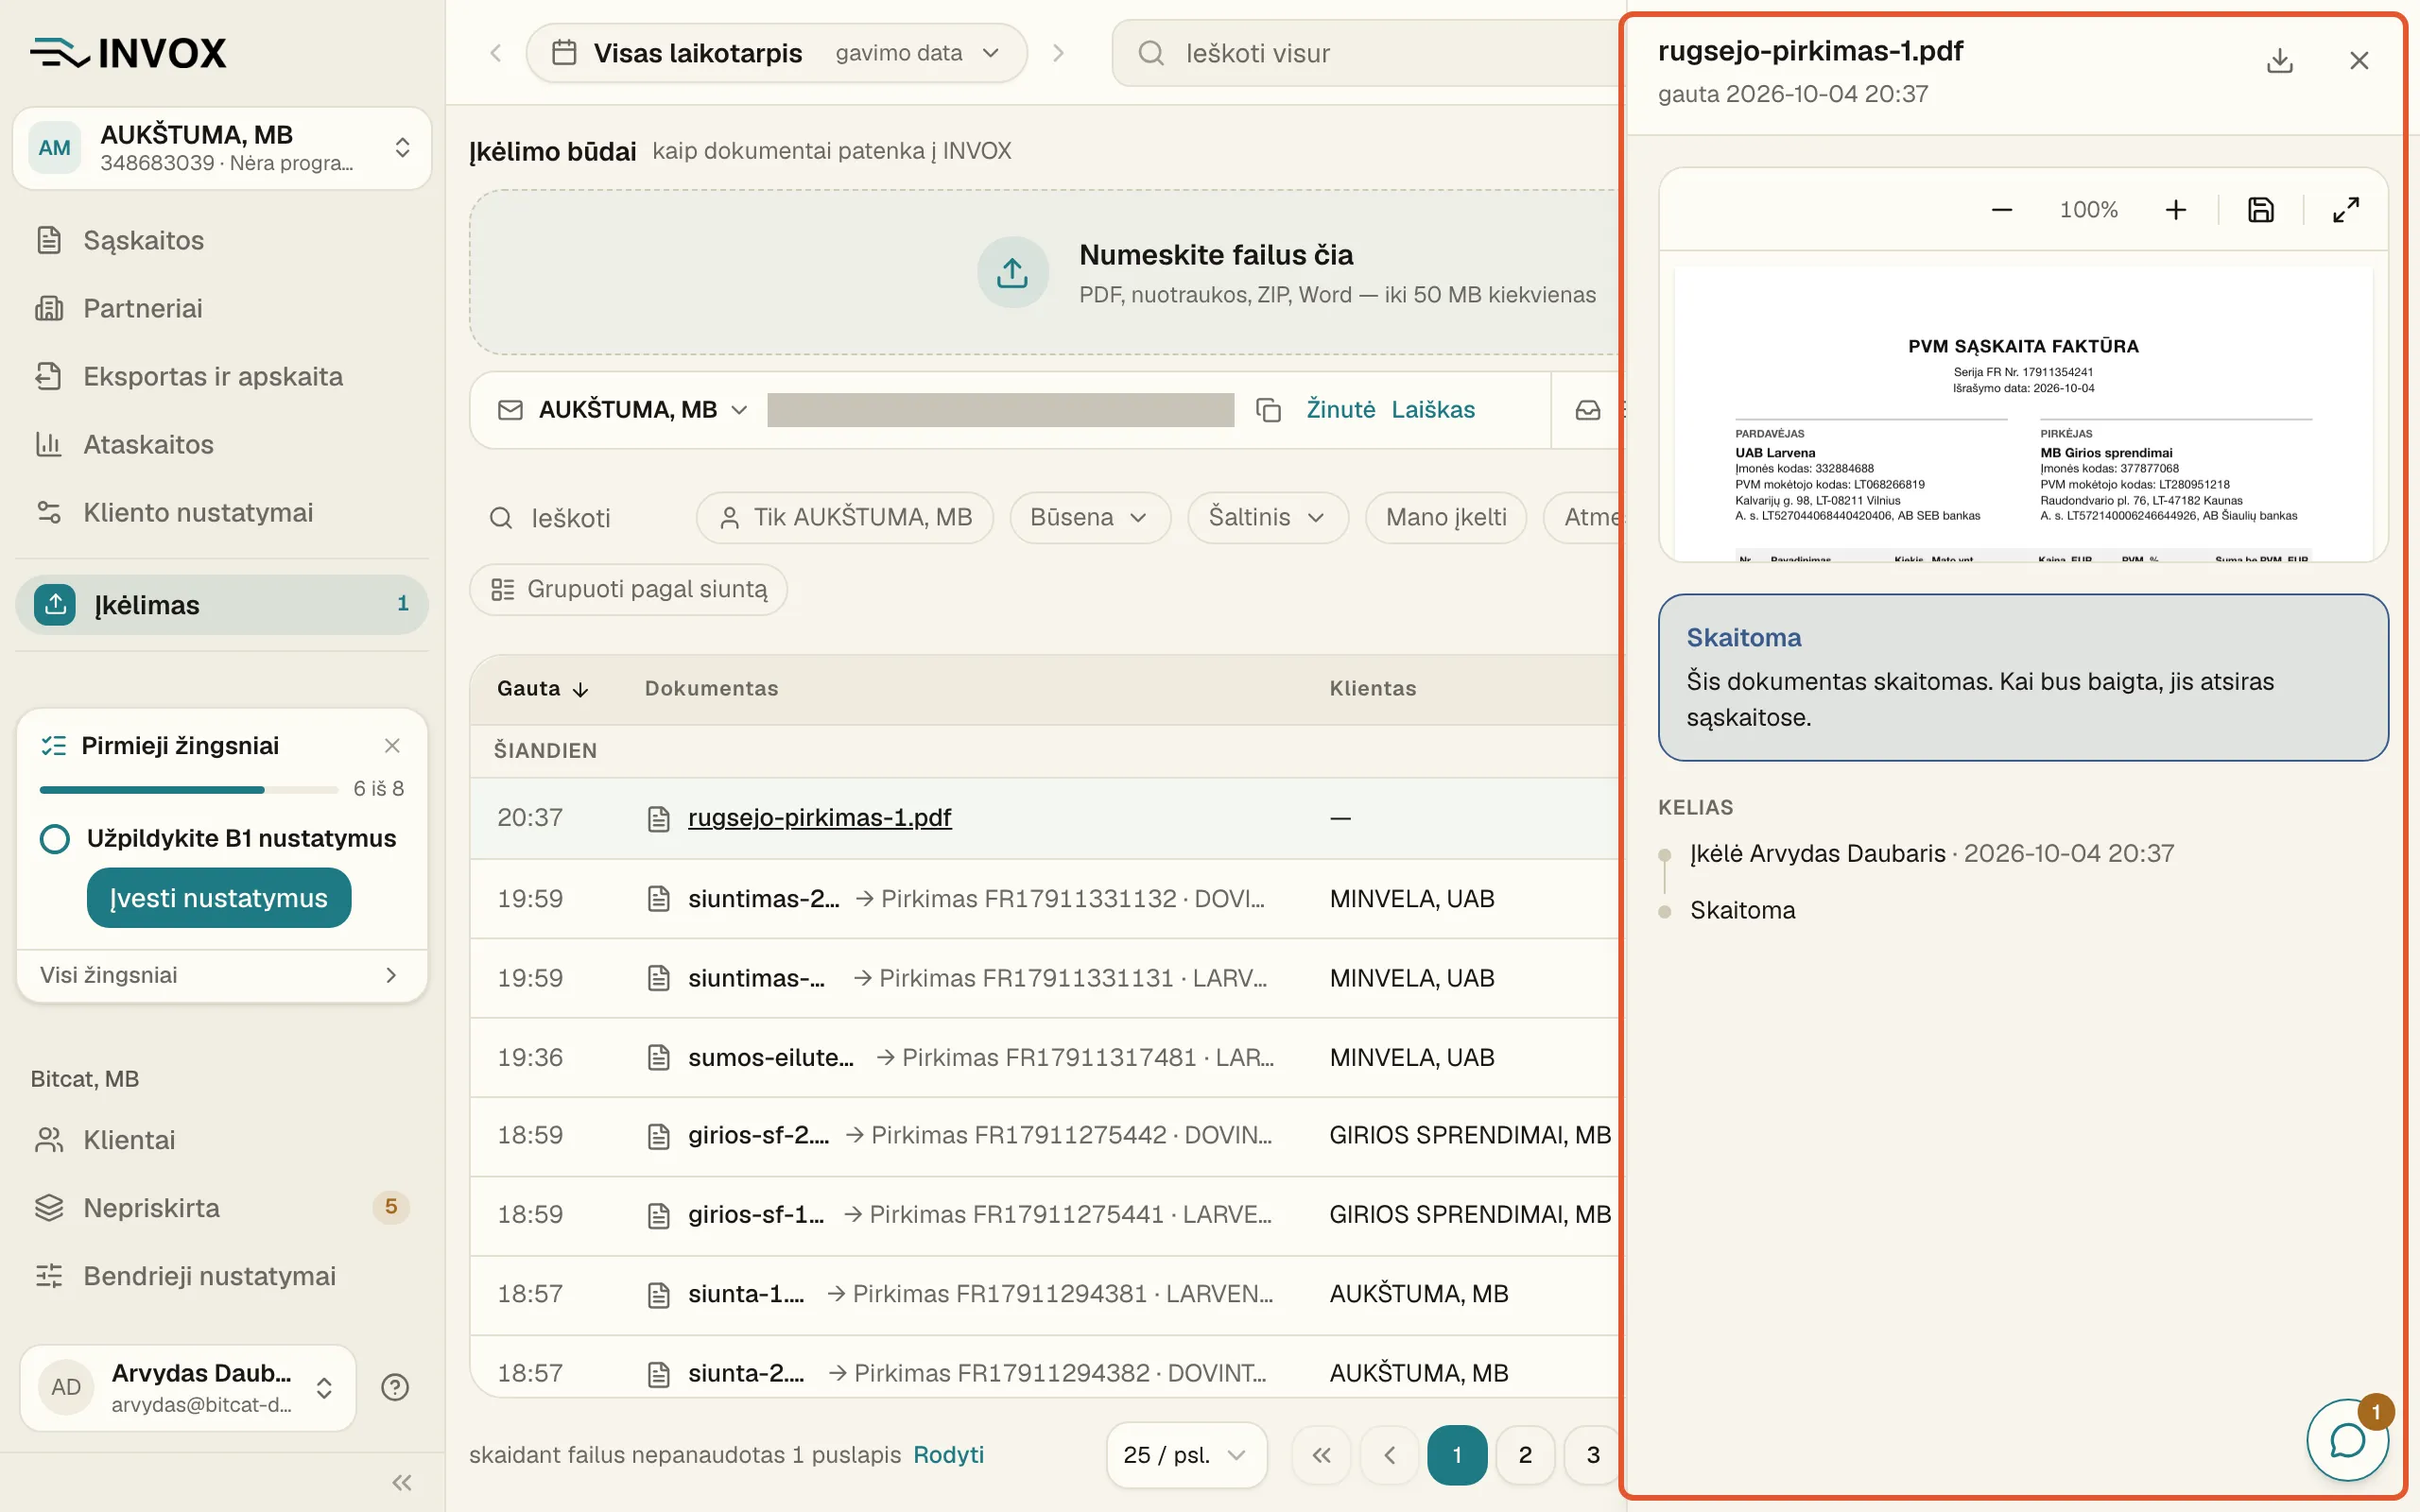Click the save icon in the preview toolbar
The width and height of the screenshot is (2420, 1512).
click(2261, 210)
